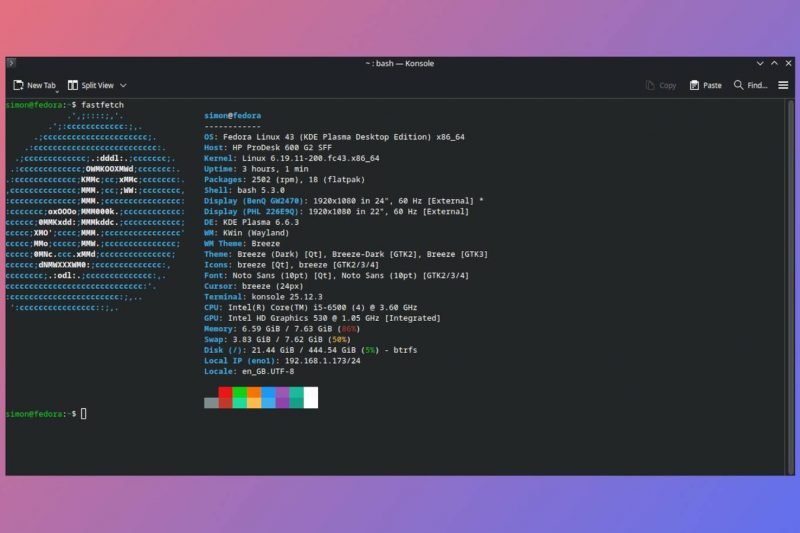
Task: Expand the New Tab profile dropdown arrow
Action: (58, 90)
